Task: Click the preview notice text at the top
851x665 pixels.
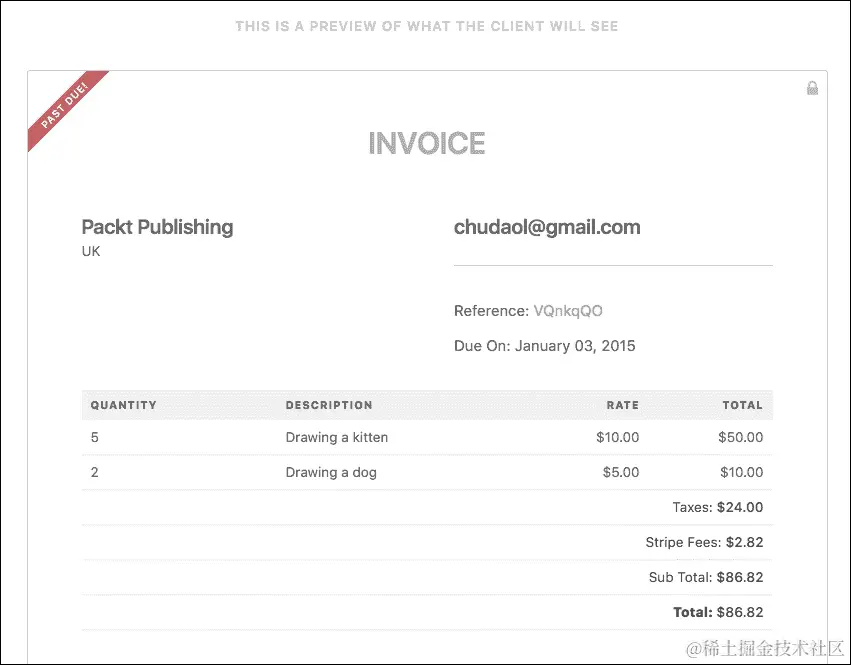Action: pyautogui.click(x=427, y=26)
